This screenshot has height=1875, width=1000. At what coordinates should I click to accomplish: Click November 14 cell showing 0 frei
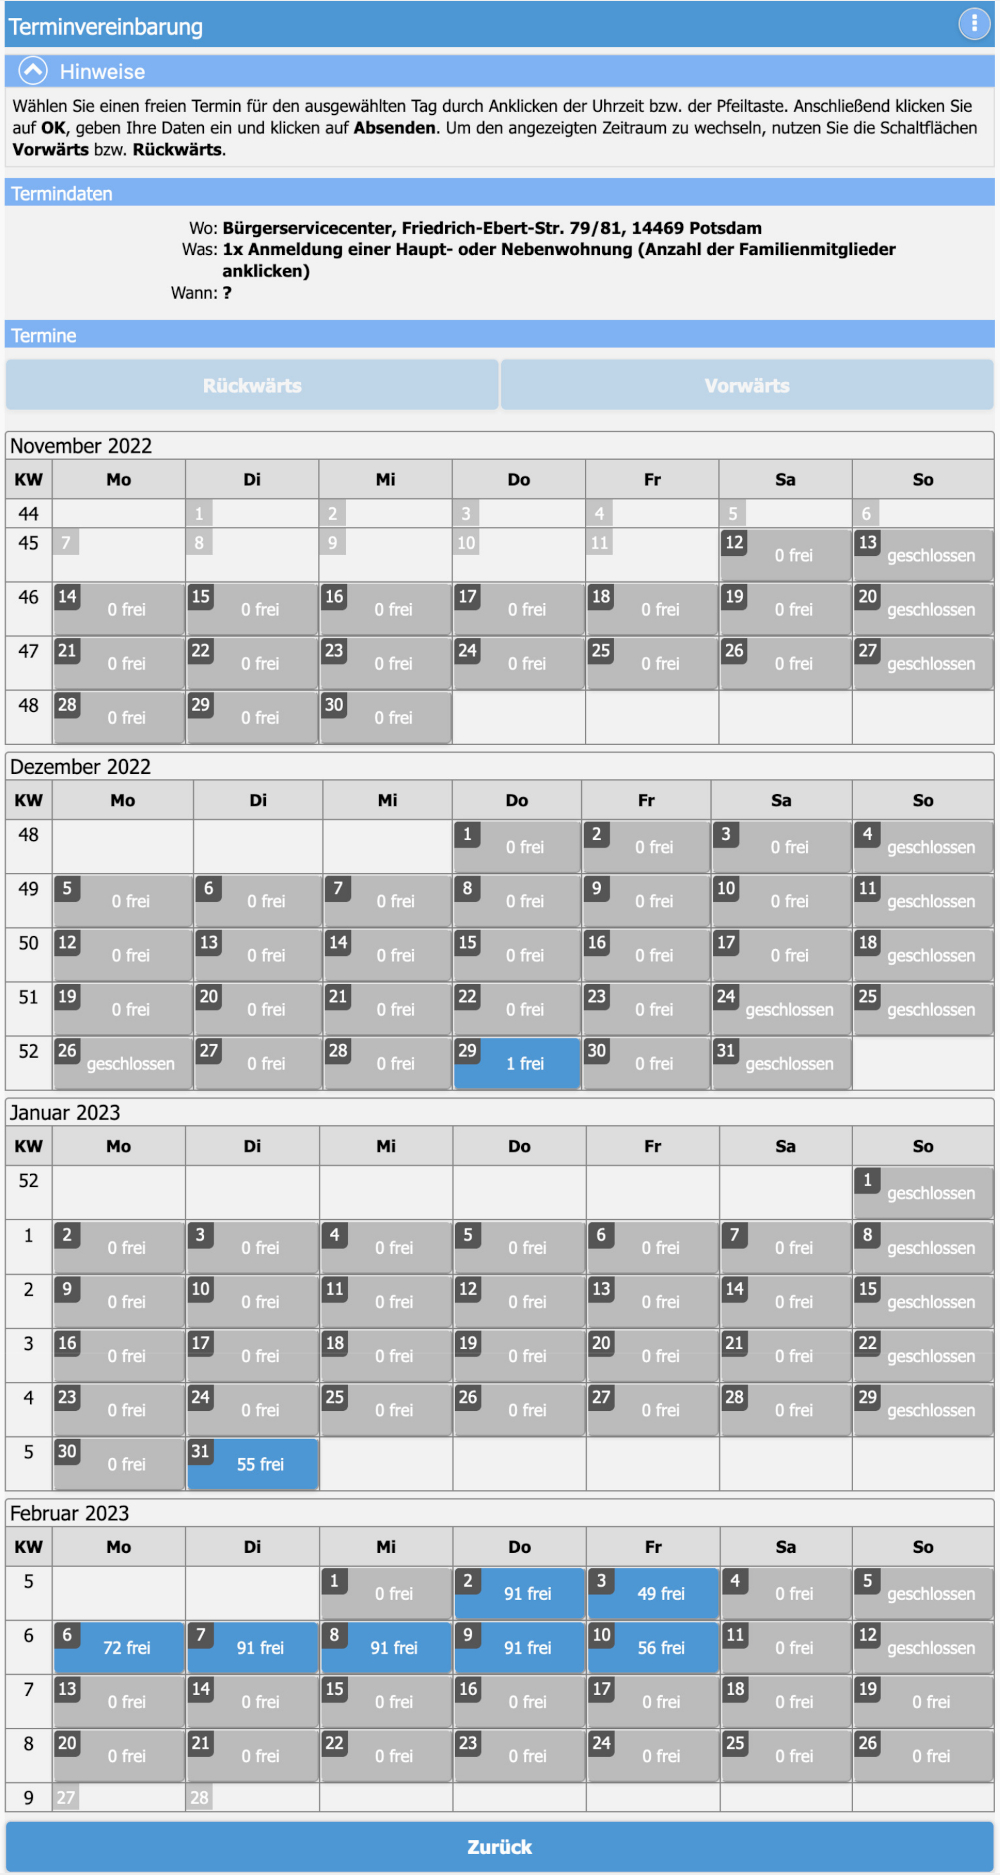119,609
